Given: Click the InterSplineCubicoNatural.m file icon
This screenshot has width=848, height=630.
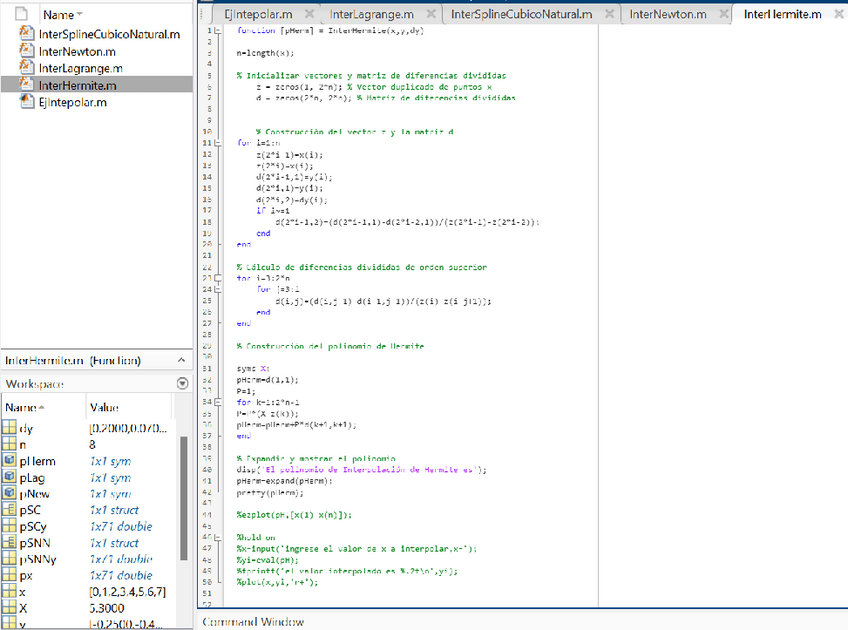Looking at the screenshot, I should tap(27, 34).
